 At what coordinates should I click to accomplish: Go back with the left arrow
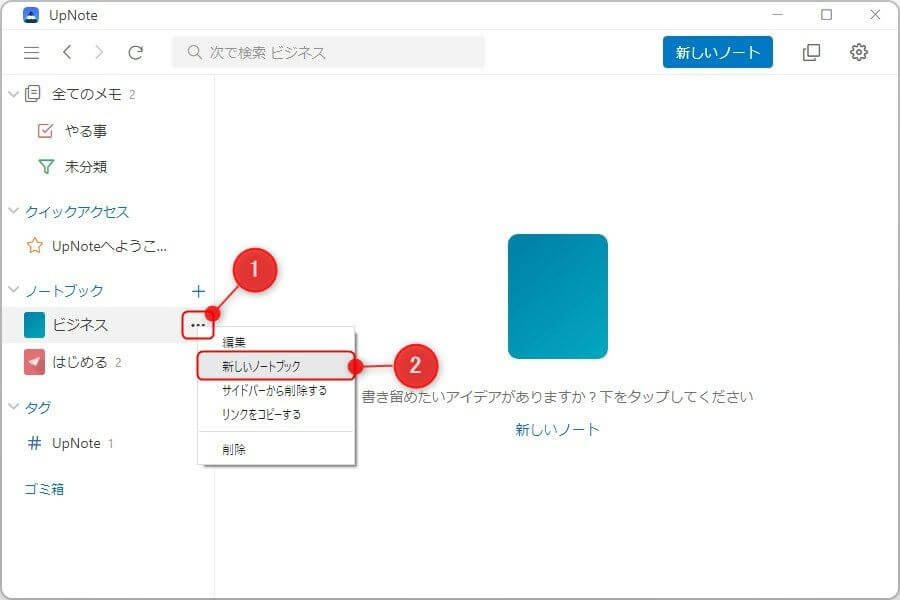[x=67, y=52]
